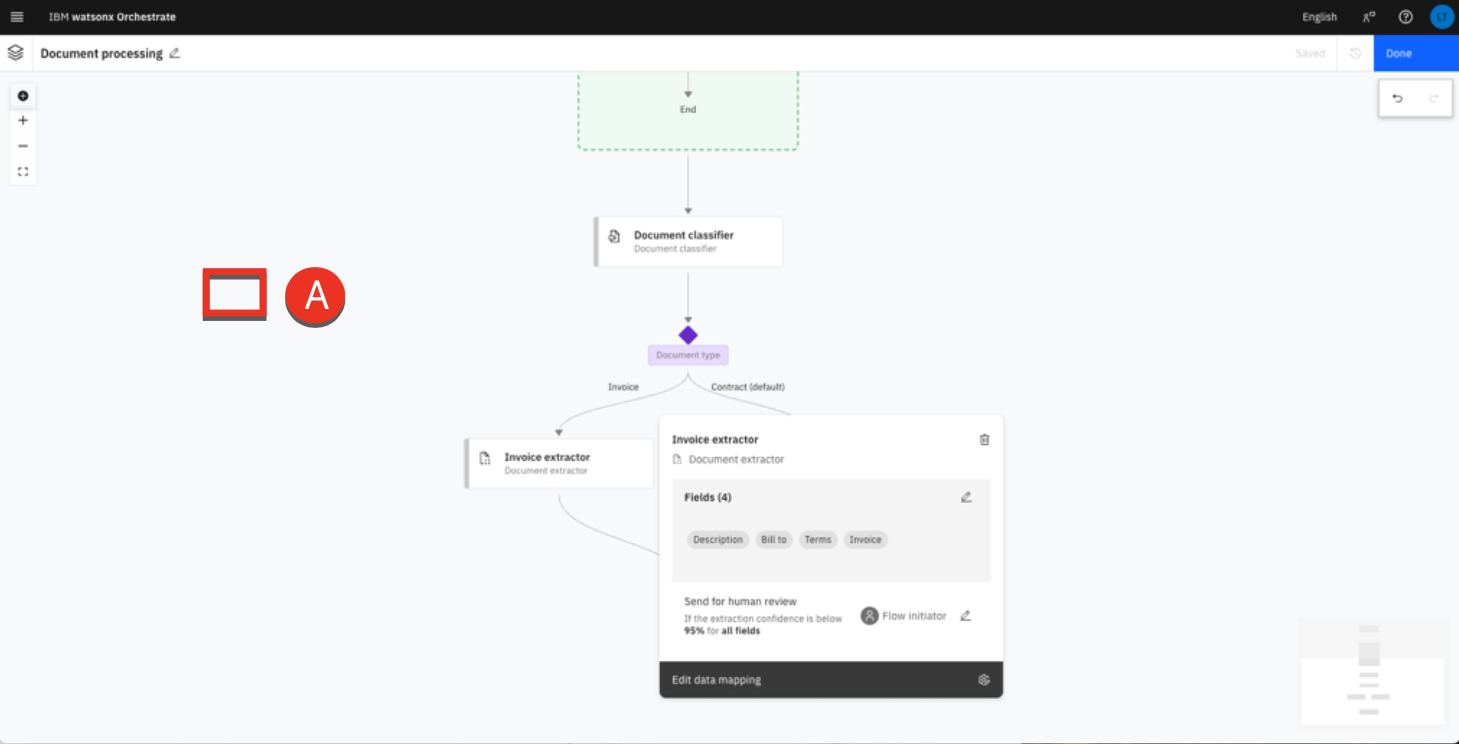Edit the Fields (4) section
Screen dimensions: 1459x744
click(966, 497)
